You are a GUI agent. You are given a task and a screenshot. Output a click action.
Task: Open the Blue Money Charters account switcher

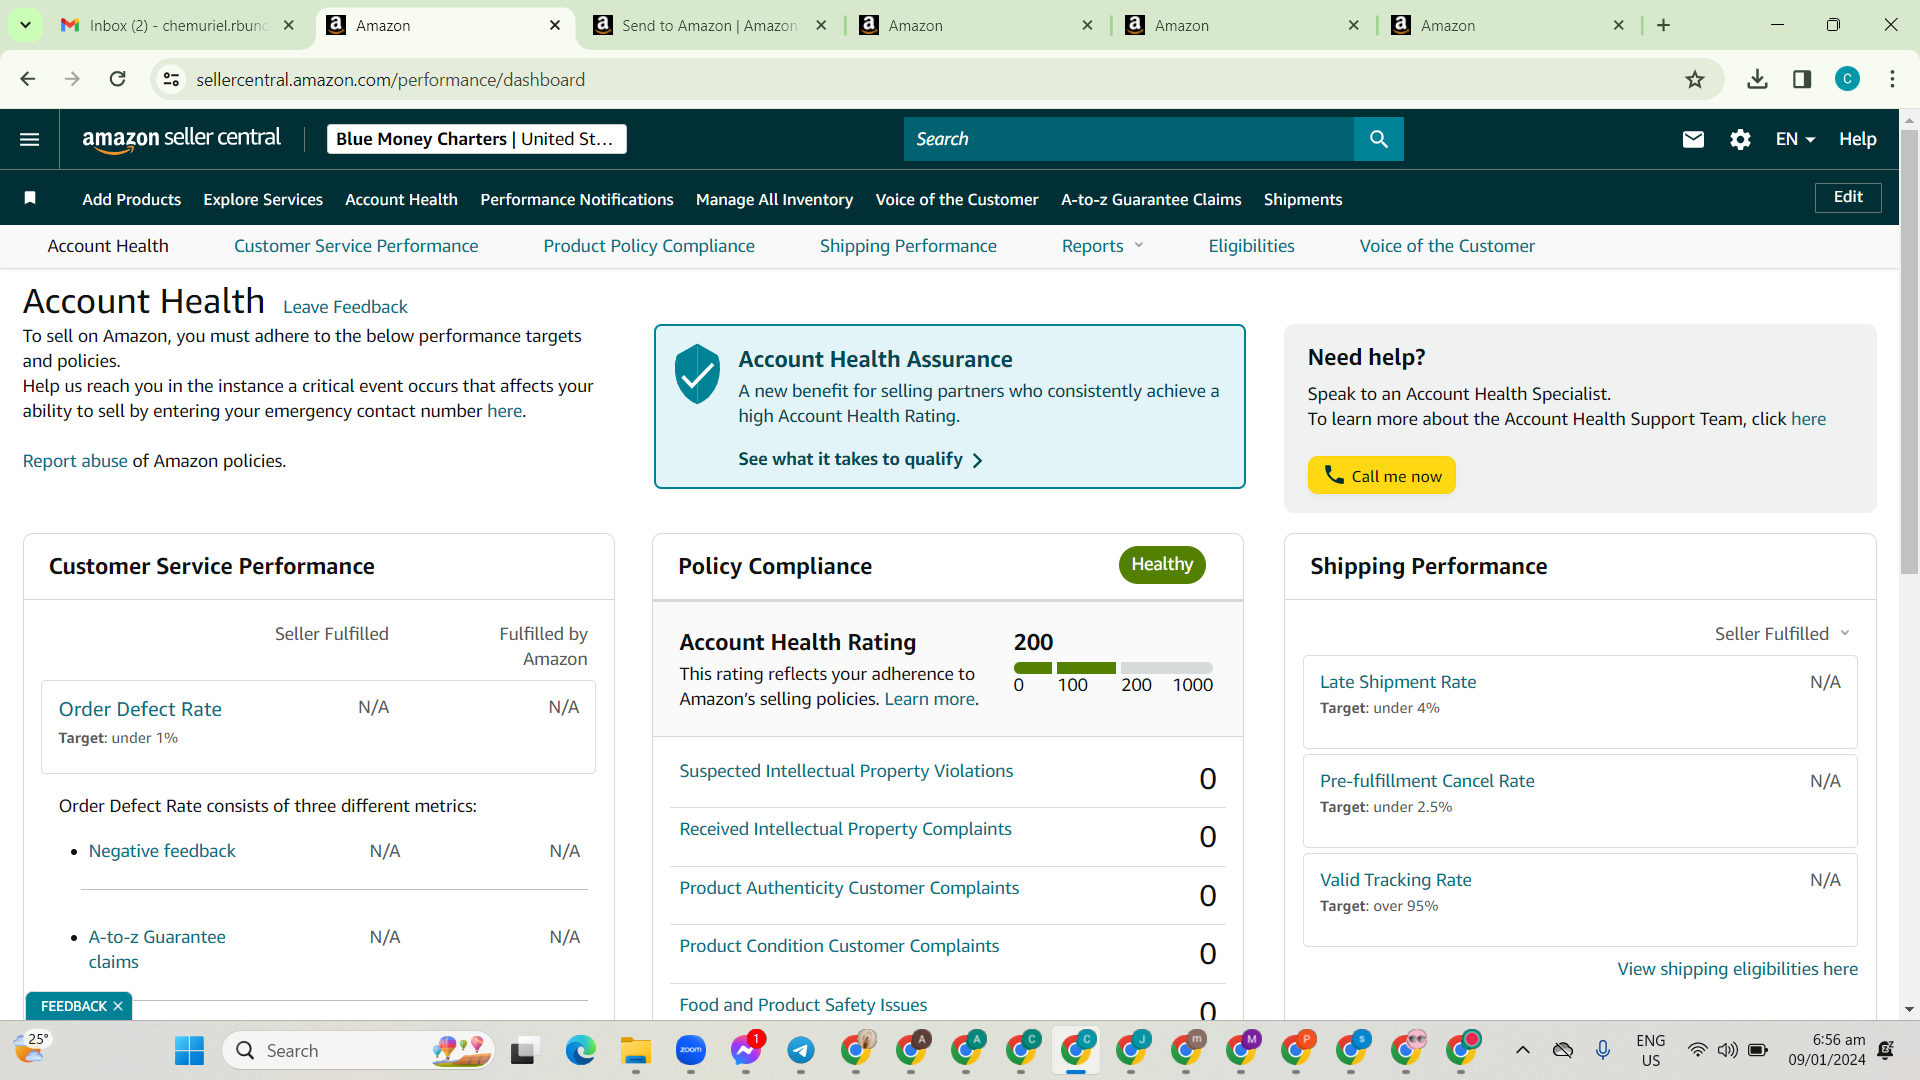(x=476, y=139)
